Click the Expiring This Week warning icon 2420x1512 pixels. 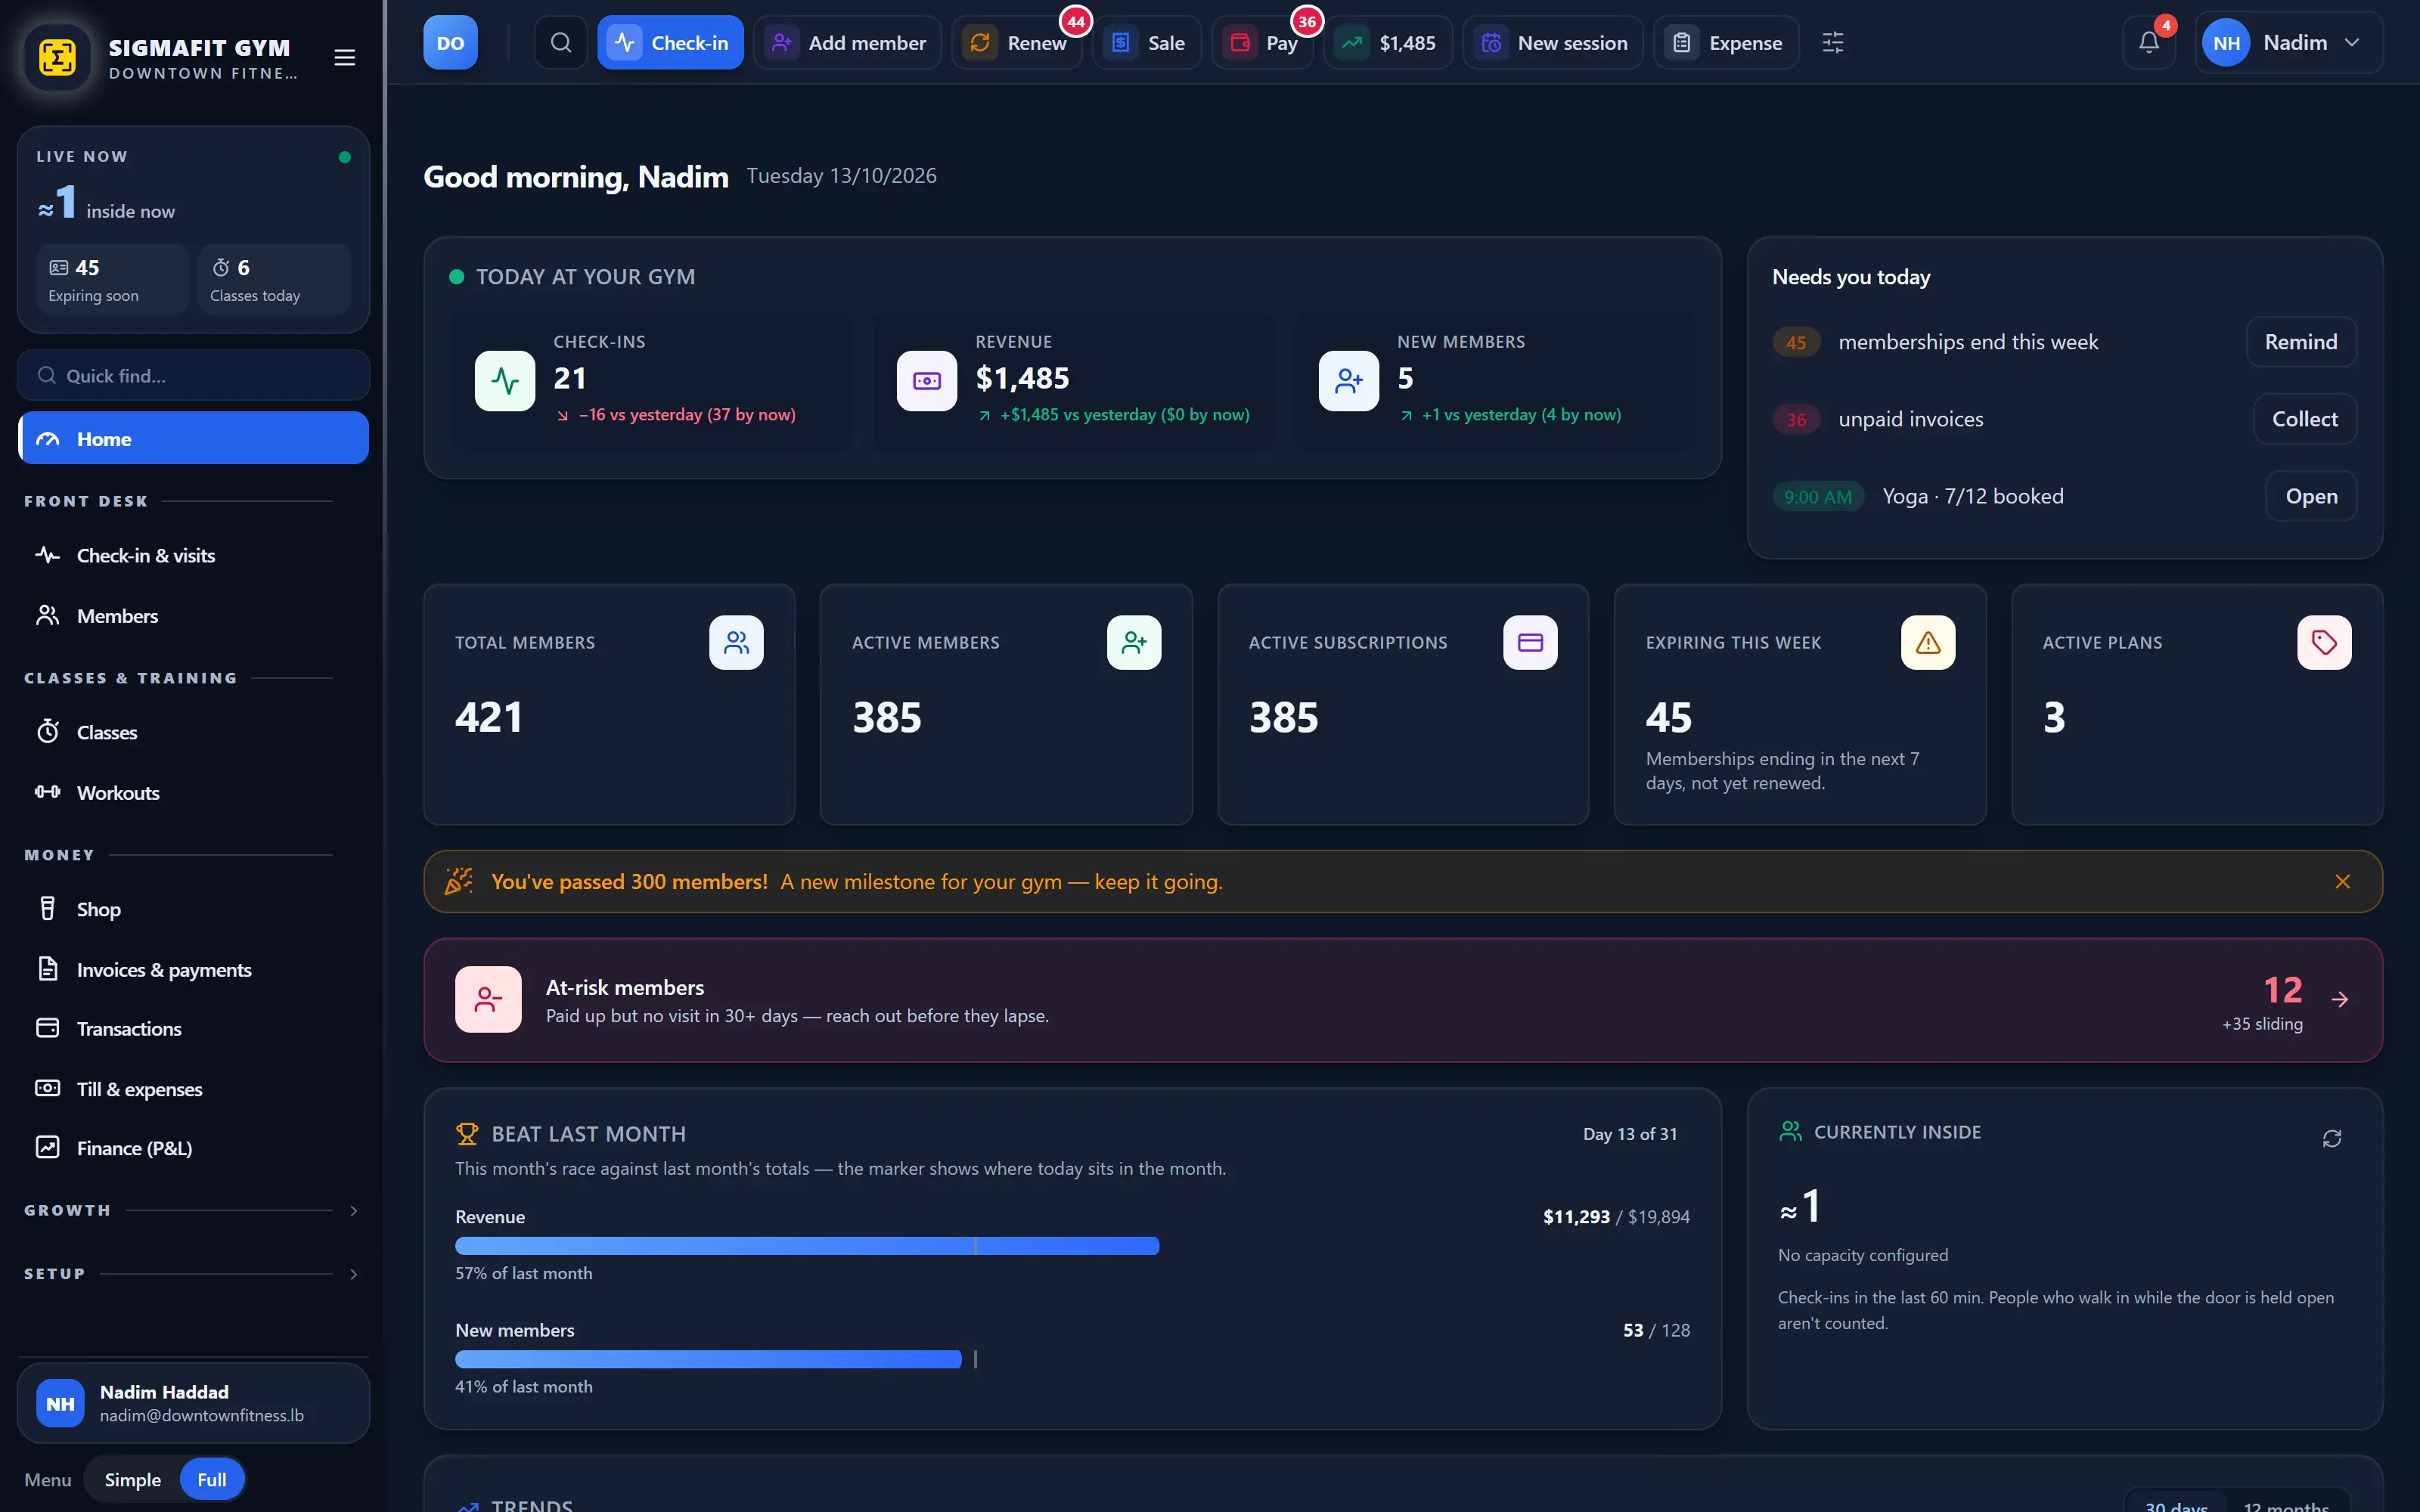pyautogui.click(x=1928, y=642)
